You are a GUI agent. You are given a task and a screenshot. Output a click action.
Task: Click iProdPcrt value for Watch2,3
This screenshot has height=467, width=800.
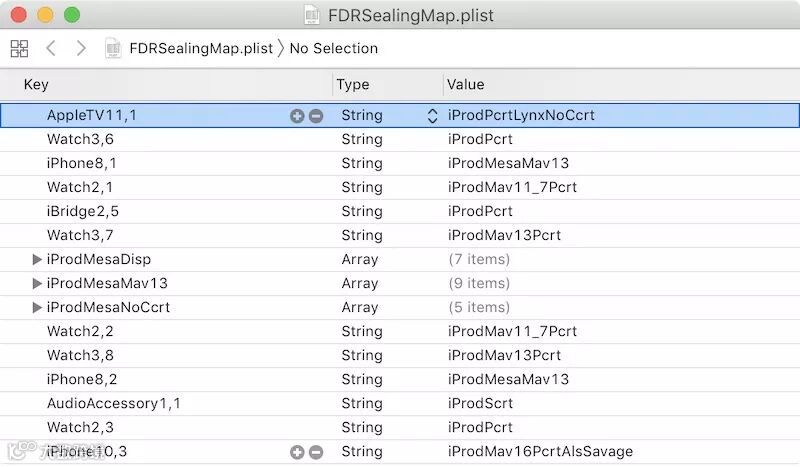(x=480, y=427)
